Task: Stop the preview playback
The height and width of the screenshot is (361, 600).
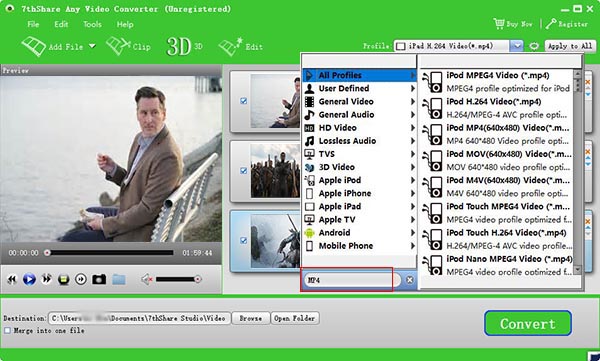Action: 64,279
